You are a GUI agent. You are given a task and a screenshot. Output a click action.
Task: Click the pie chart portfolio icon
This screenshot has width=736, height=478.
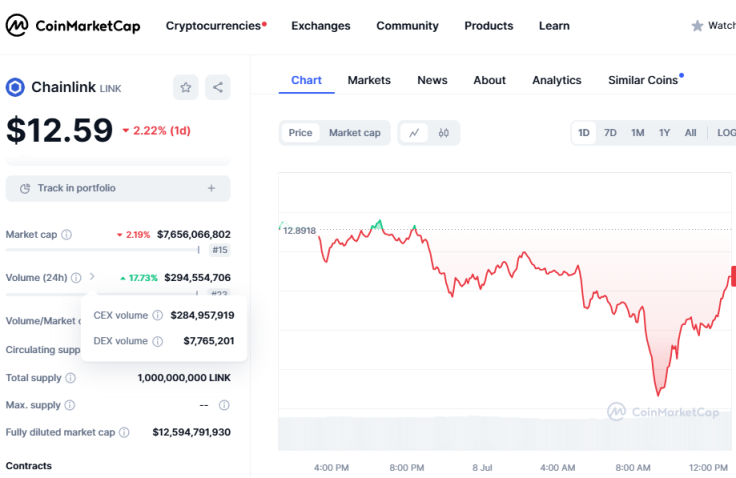[x=25, y=188]
